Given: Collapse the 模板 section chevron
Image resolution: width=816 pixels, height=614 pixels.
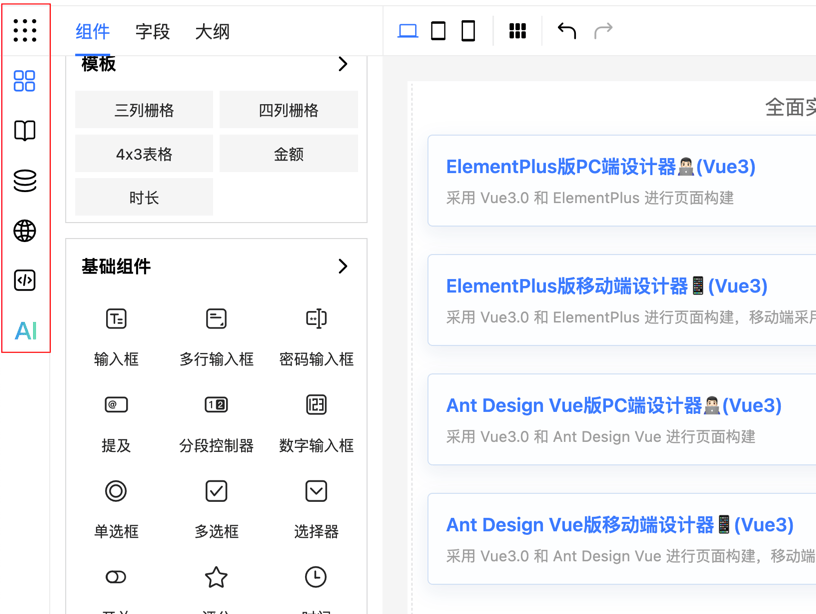Looking at the screenshot, I should coord(343,63).
